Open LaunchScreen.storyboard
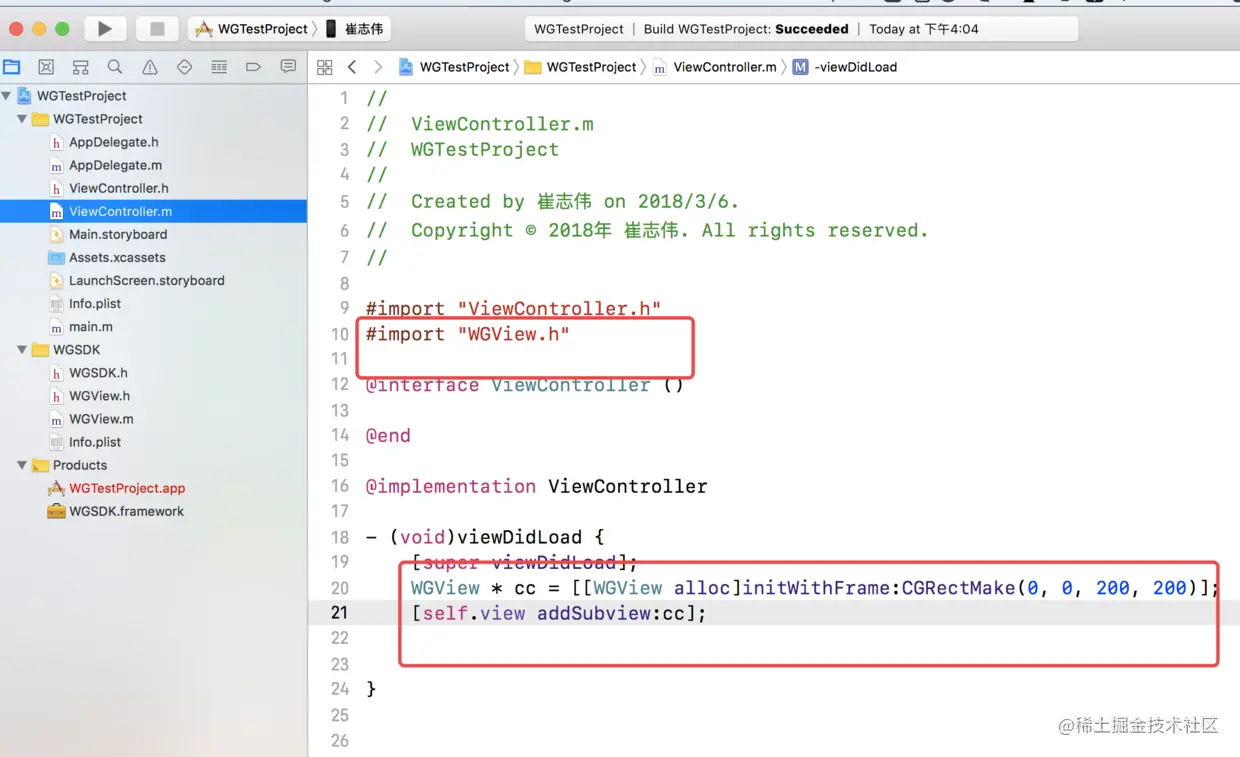Image resolution: width=1240 pixels, height=757 pixels. (x=146, y=281)
